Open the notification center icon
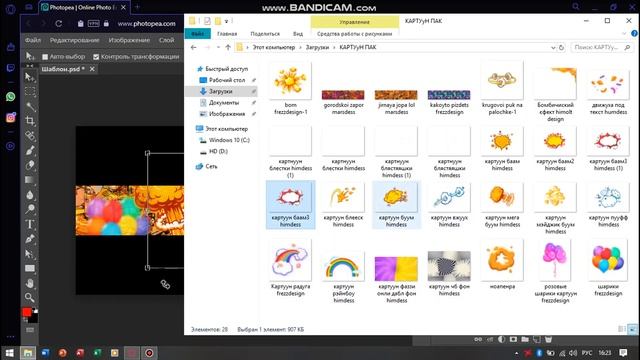640x360 pixels. tap(623, 353)
